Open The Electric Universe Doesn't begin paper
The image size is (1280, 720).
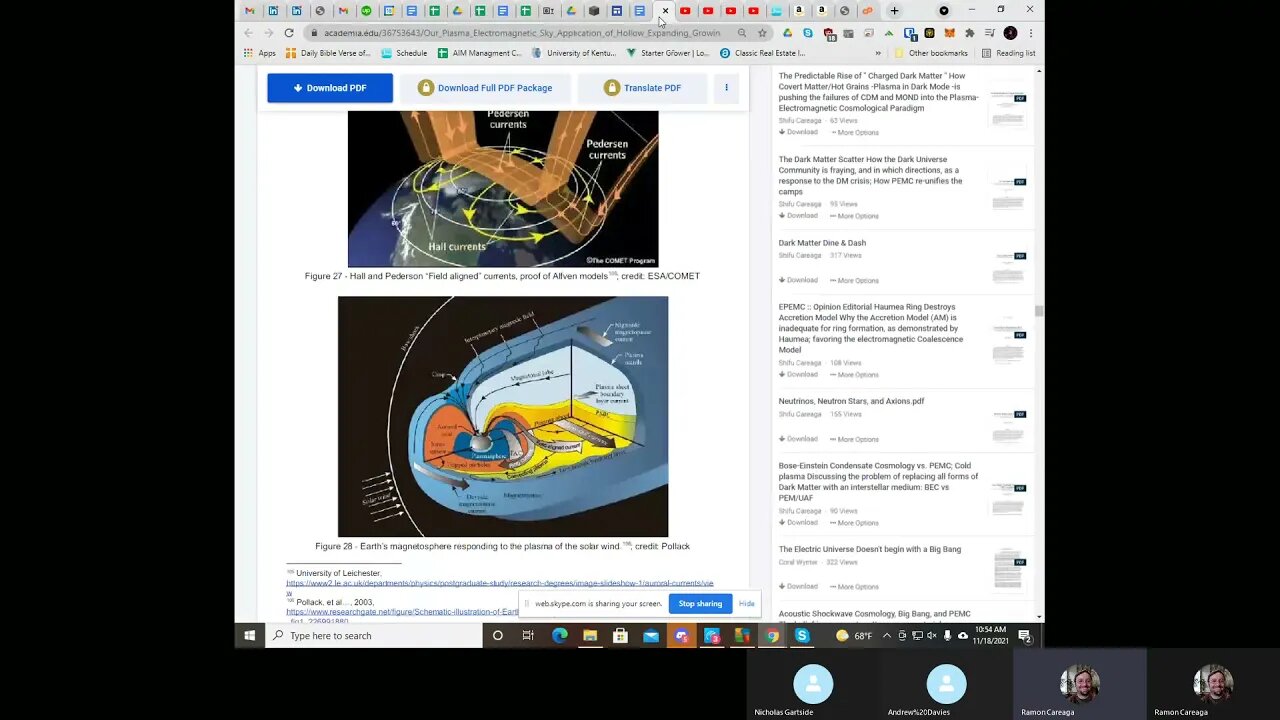click(870, 549)
